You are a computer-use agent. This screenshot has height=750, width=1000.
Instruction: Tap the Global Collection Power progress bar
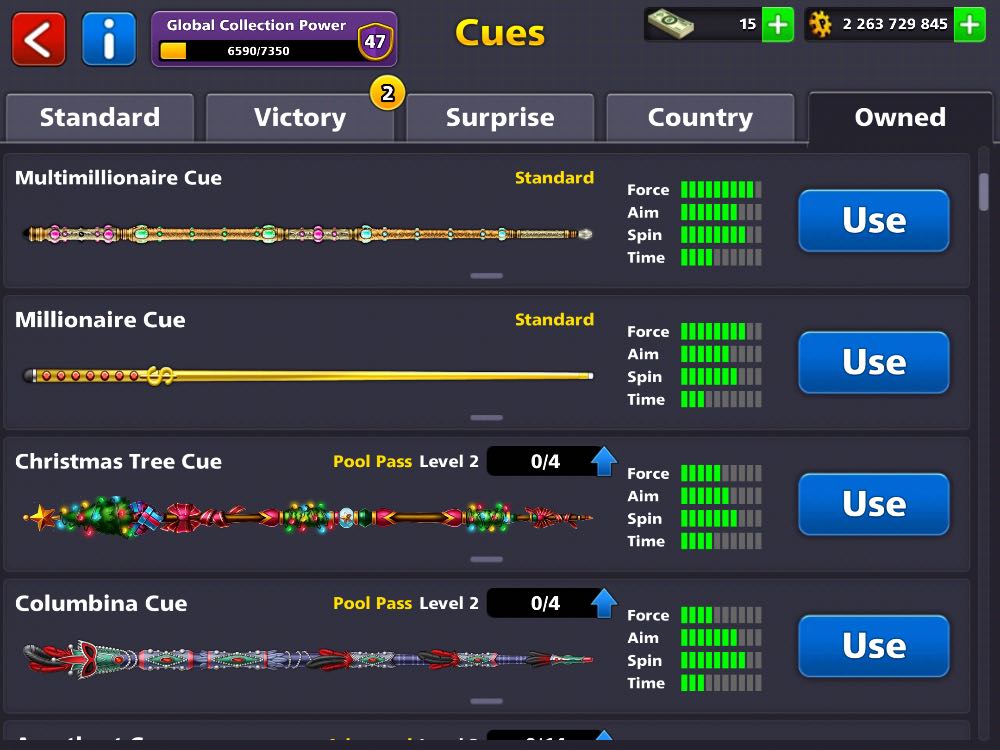pyautogui.click(x=258, y=50)
